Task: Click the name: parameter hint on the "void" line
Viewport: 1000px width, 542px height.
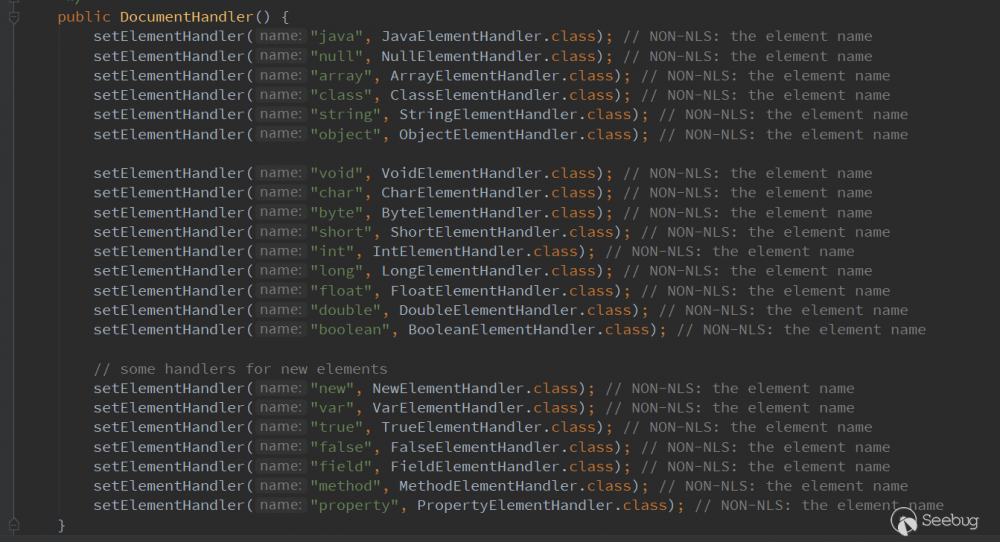Action: [281, 173]
